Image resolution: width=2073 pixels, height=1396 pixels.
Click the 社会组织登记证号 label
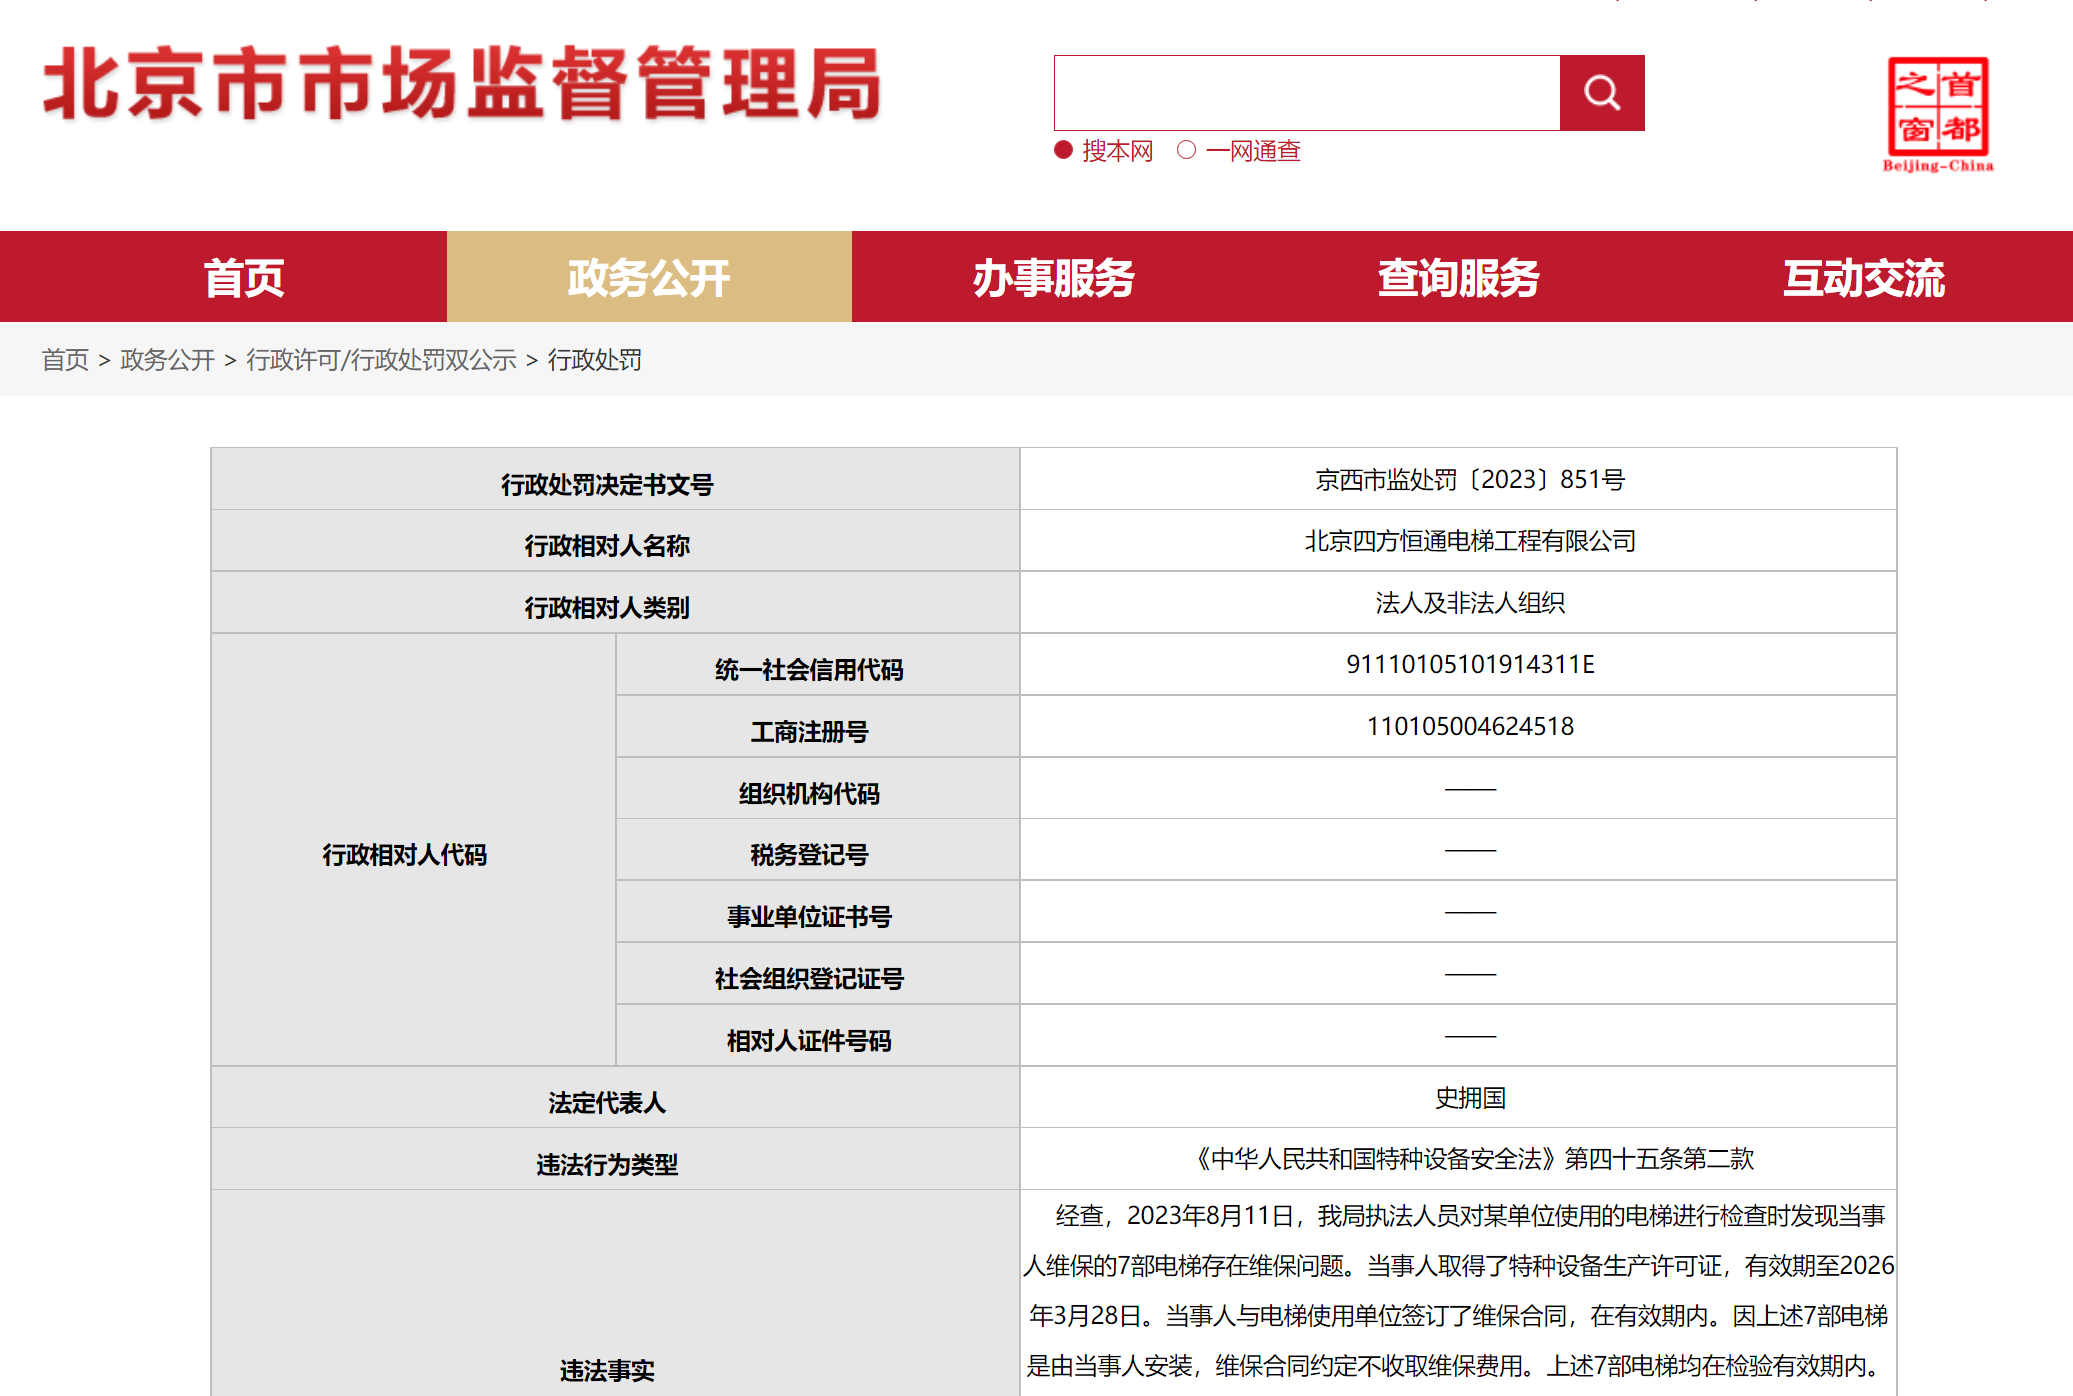(809, 979)
